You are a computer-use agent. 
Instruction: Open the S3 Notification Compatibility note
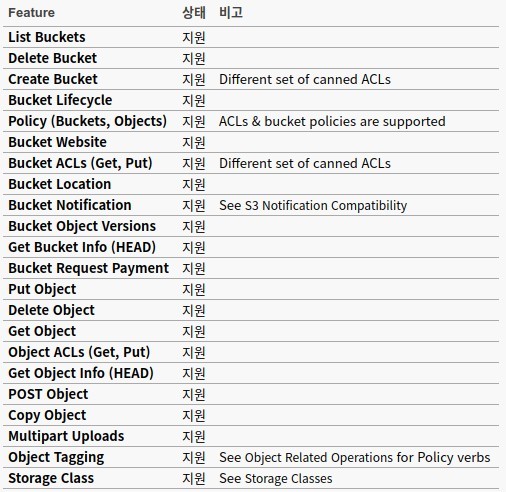tap(313, 205)
